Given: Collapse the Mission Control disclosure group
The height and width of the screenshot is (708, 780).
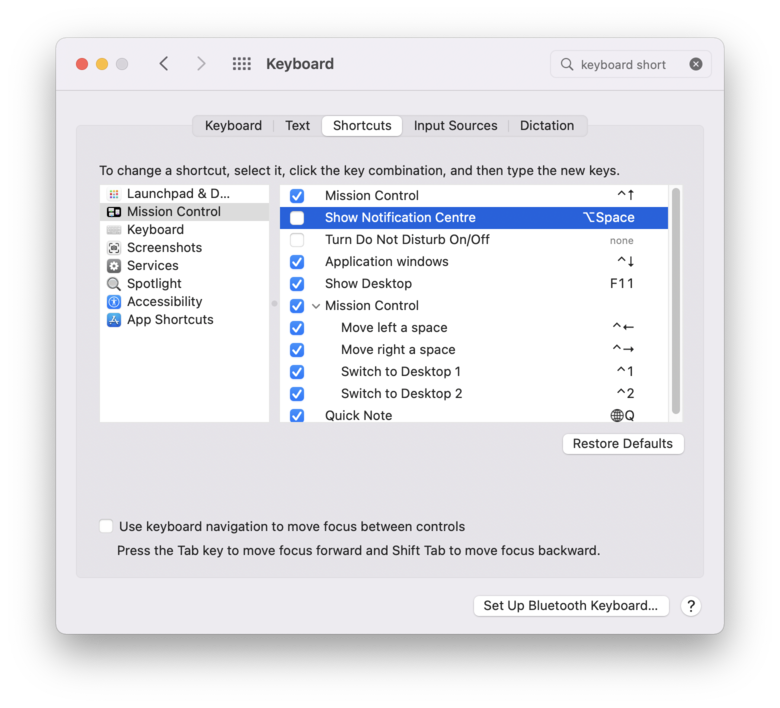Looking at the screenshot, I should click(316, 306).
